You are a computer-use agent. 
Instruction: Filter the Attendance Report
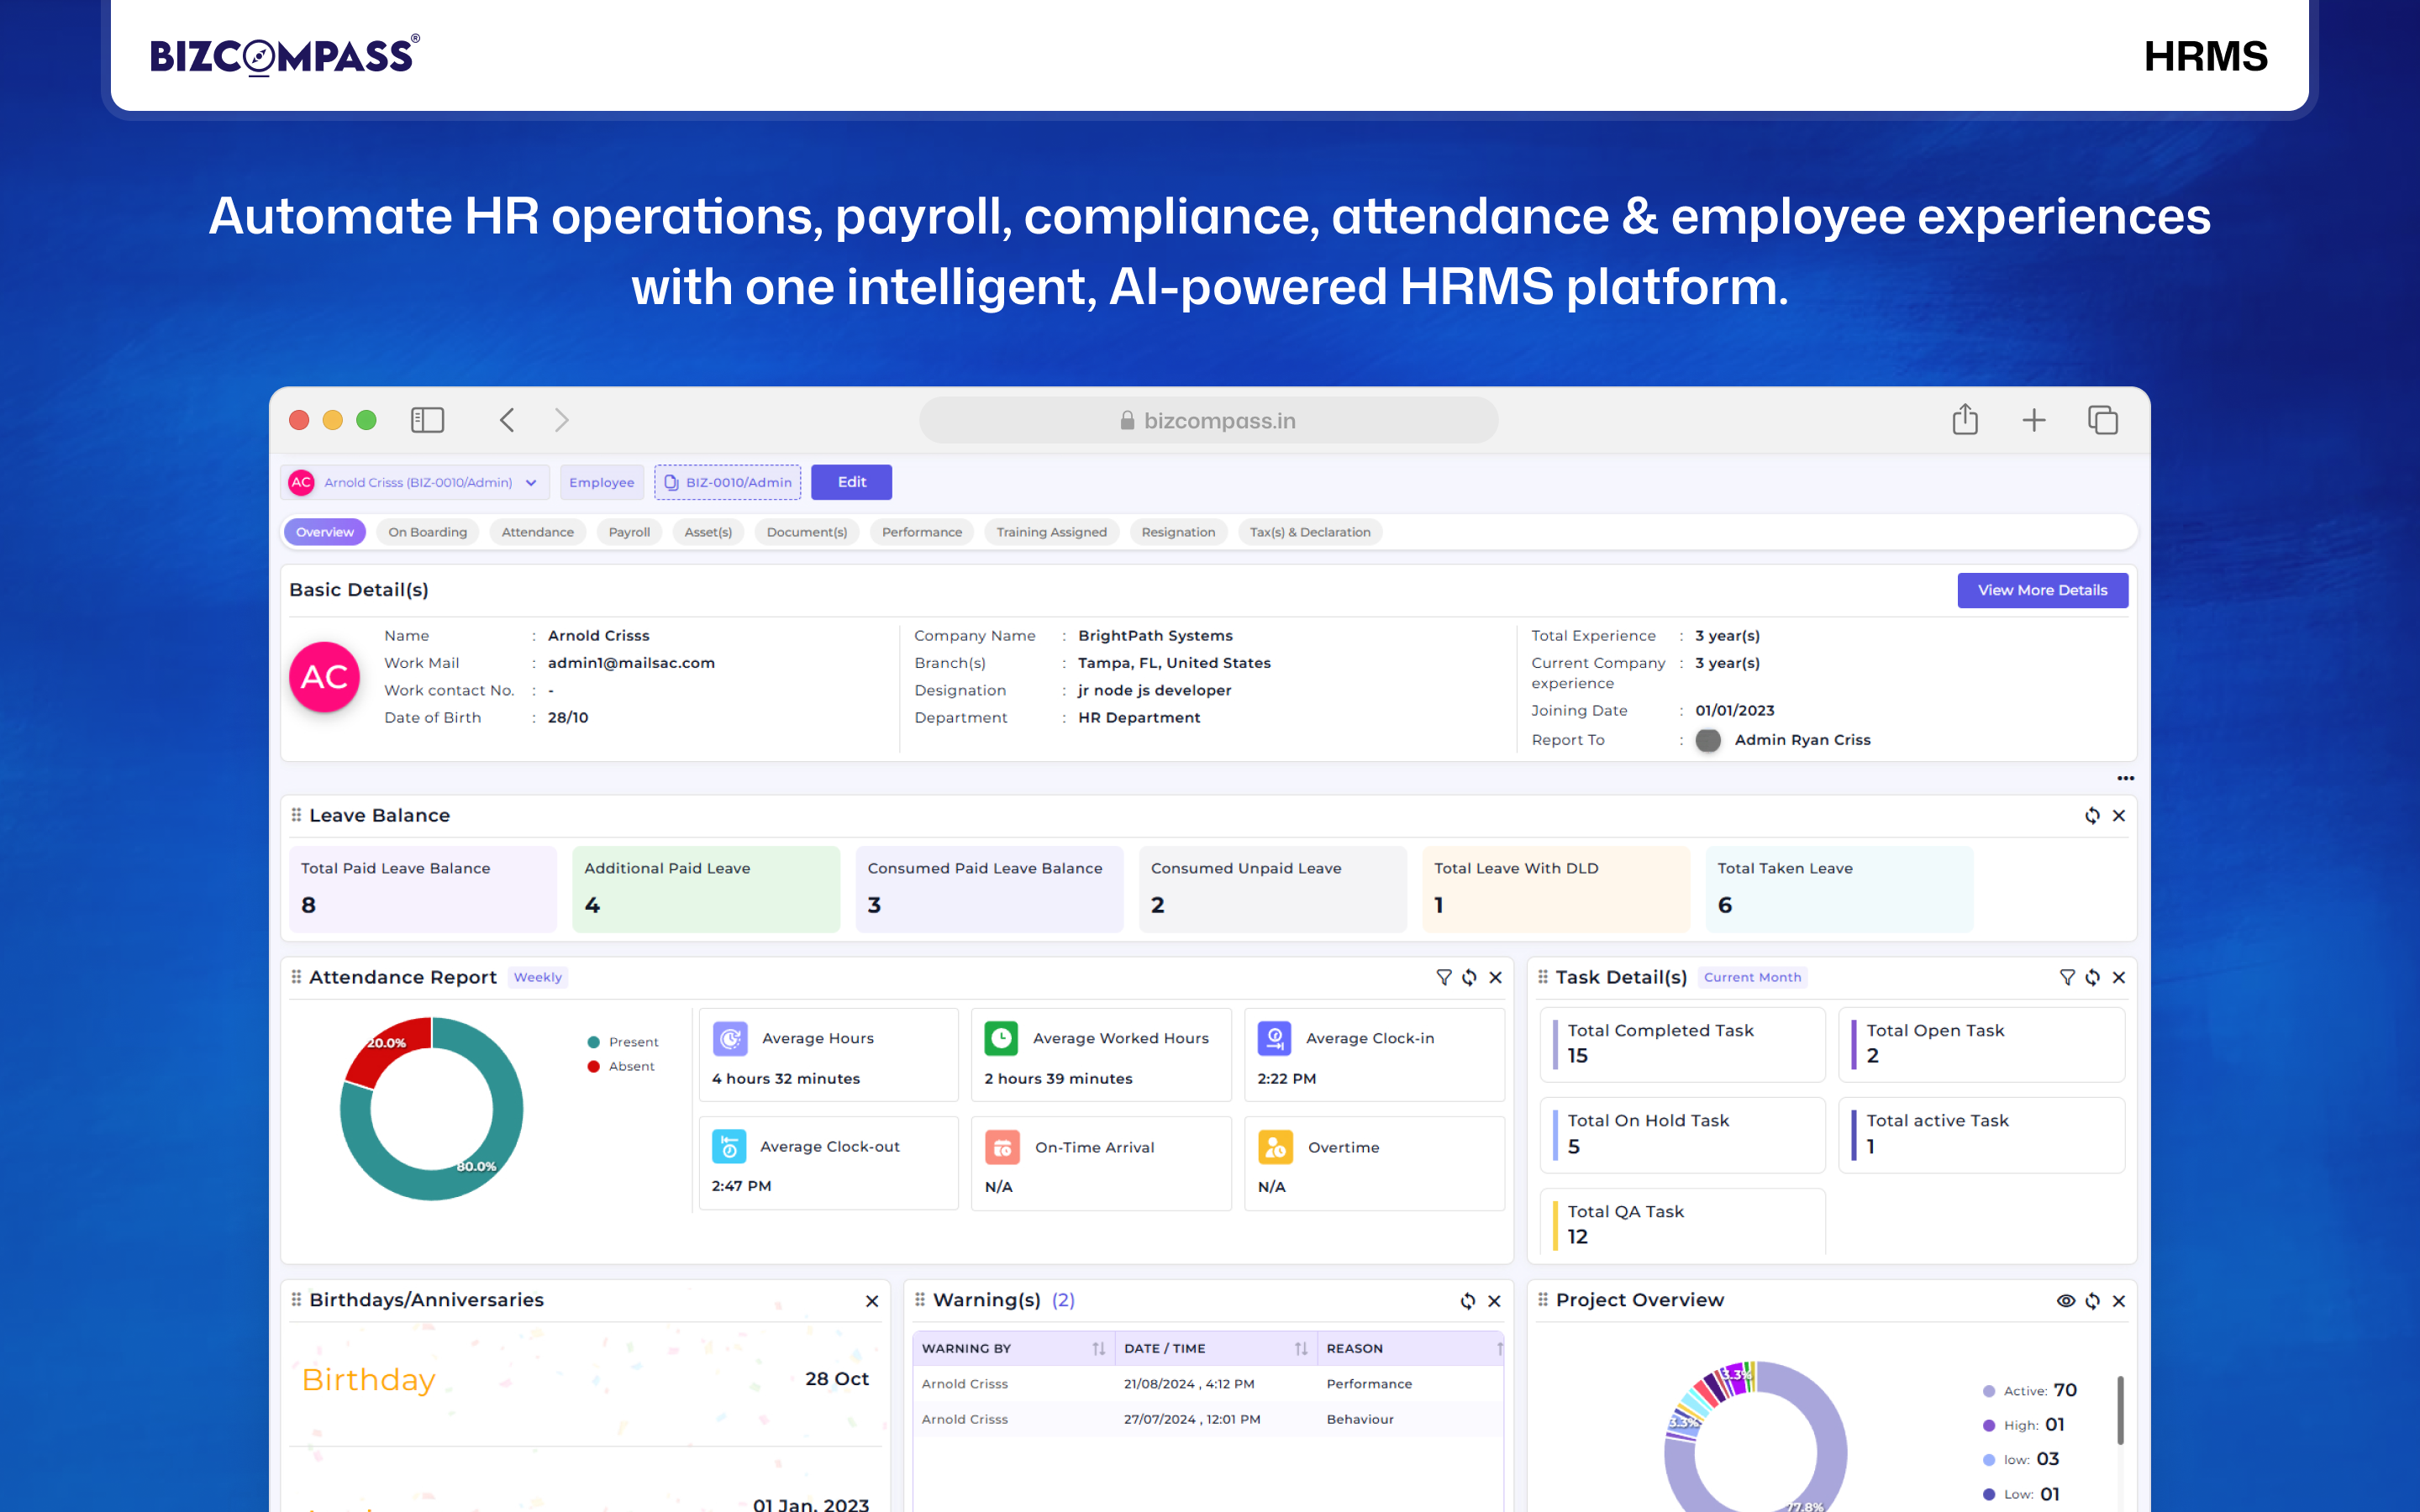[x=1443, y=977]
